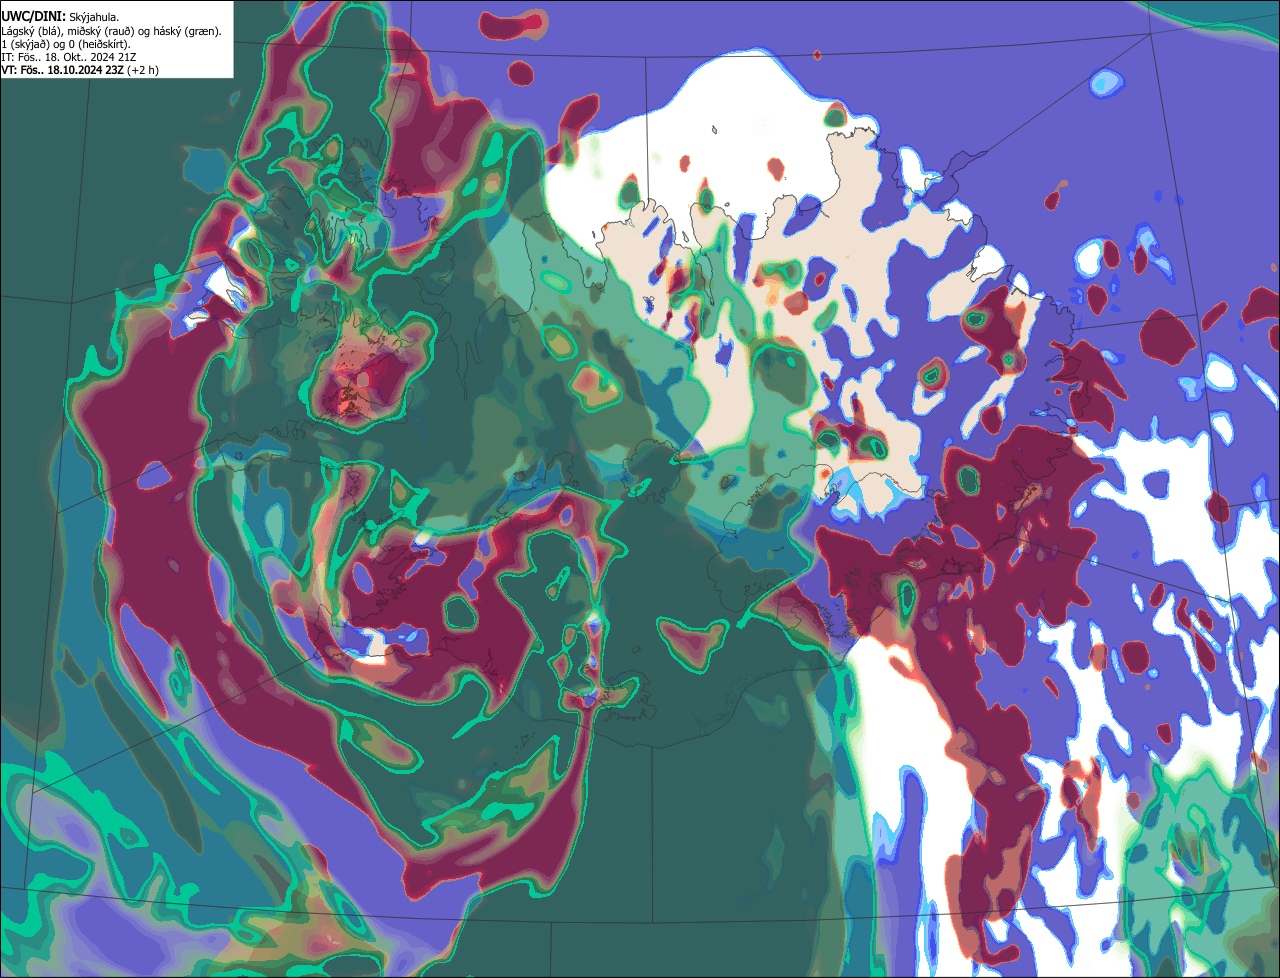Click the 'Lágský (blá), miðský (rauð)' legend line
This screenshot has height=978, width=1280.
point(112,31)
